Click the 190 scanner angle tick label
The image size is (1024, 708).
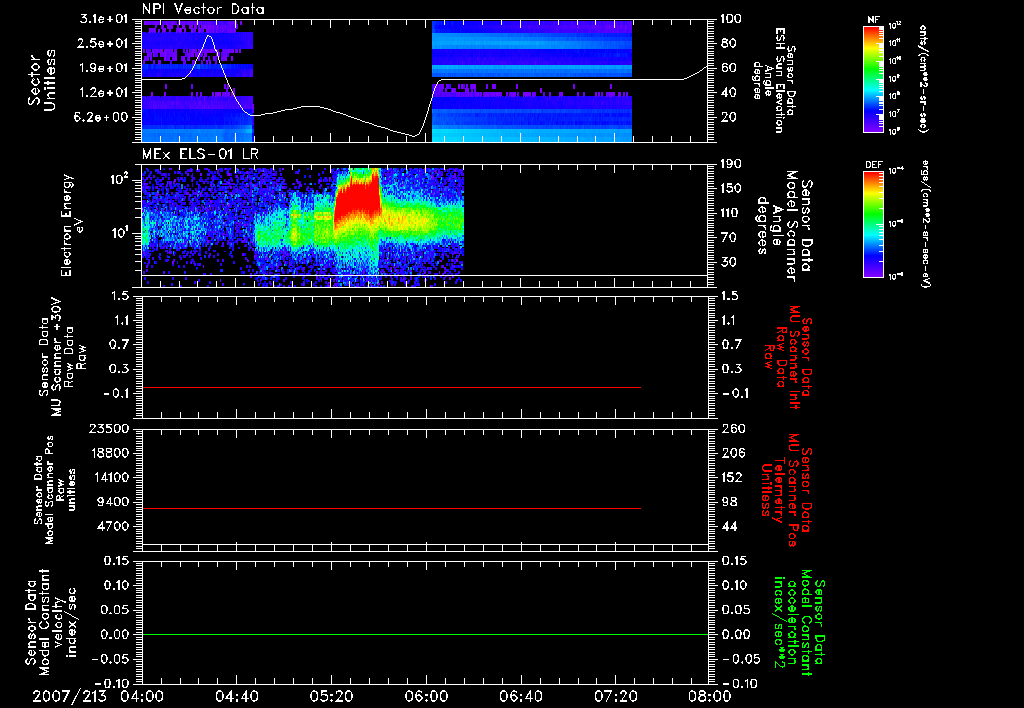[x=731, y=163]
